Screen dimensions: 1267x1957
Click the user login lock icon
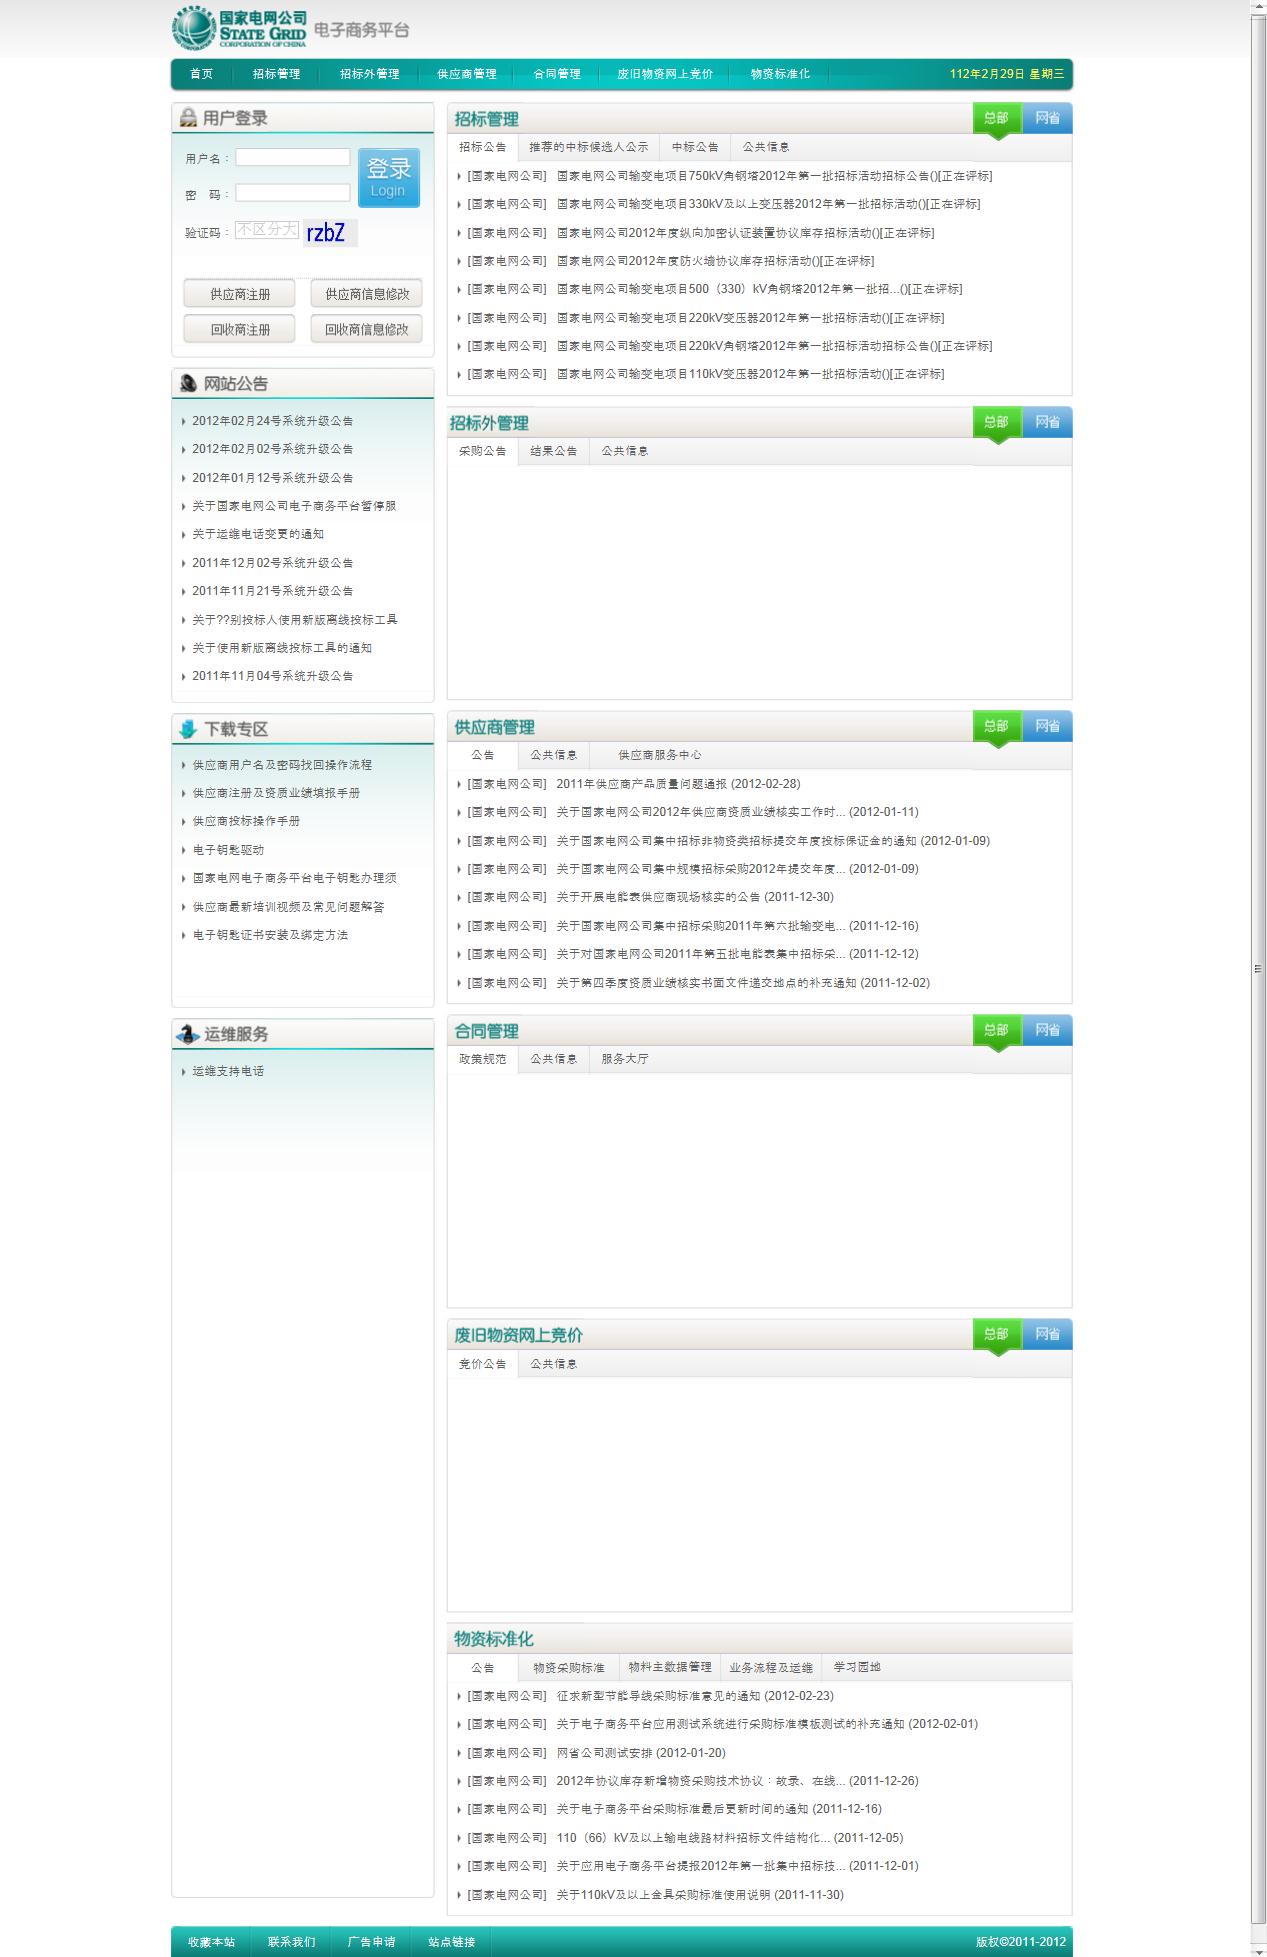187,118
